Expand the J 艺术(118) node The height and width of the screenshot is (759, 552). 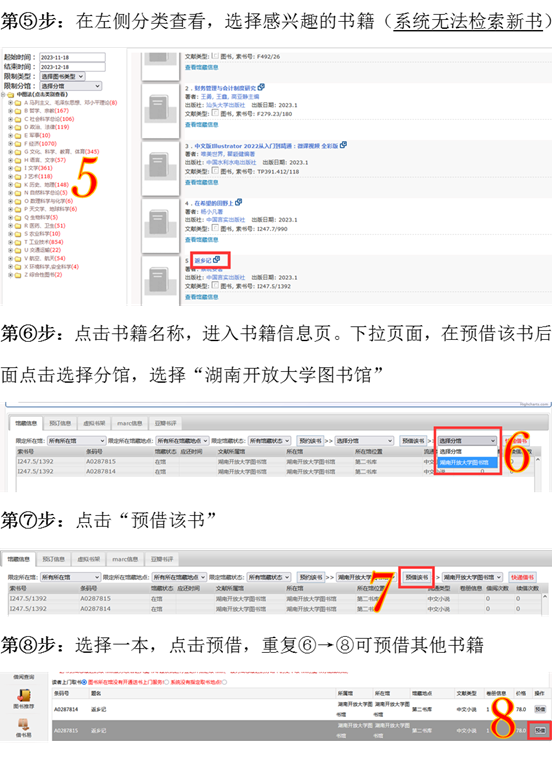click(x=10, y=177)
